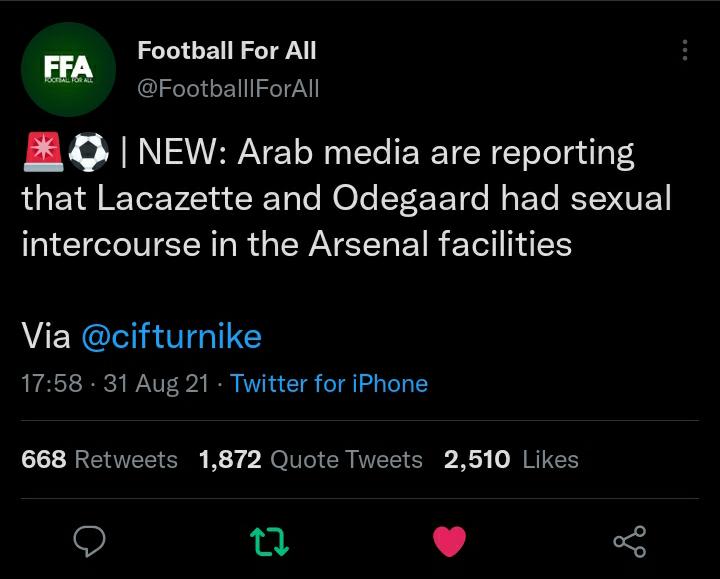720x579 pixels.
Task: View the 2,510 Likes list
Action: (511, 459)
